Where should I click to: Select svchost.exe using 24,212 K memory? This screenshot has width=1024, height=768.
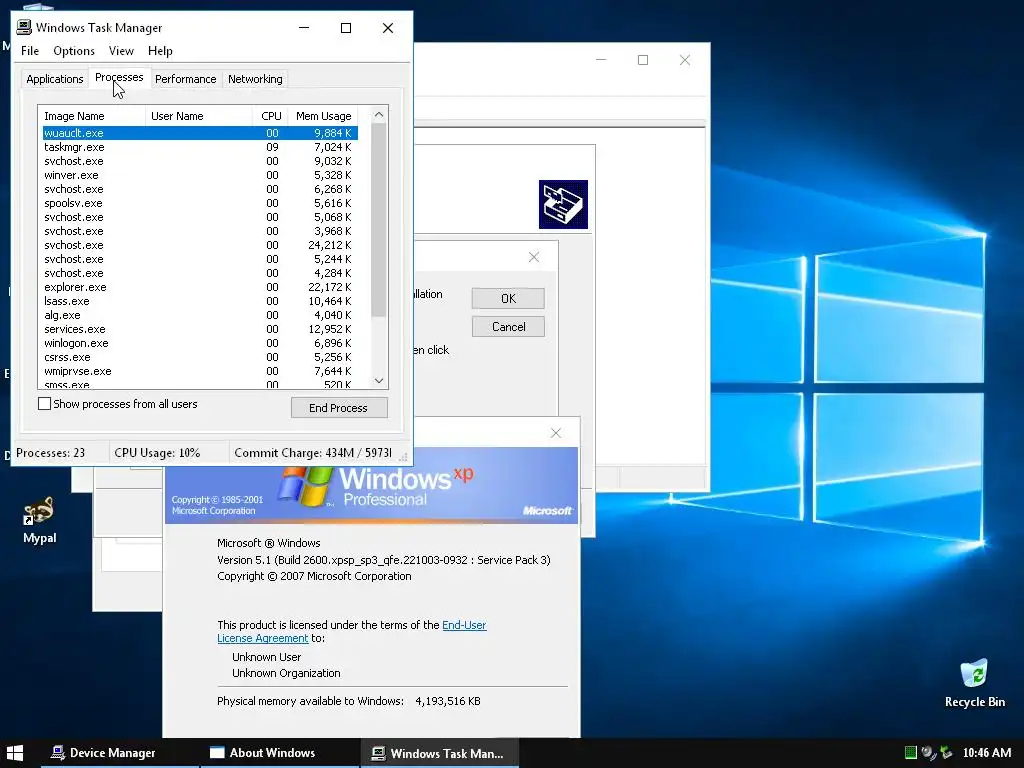click(200, 245)
